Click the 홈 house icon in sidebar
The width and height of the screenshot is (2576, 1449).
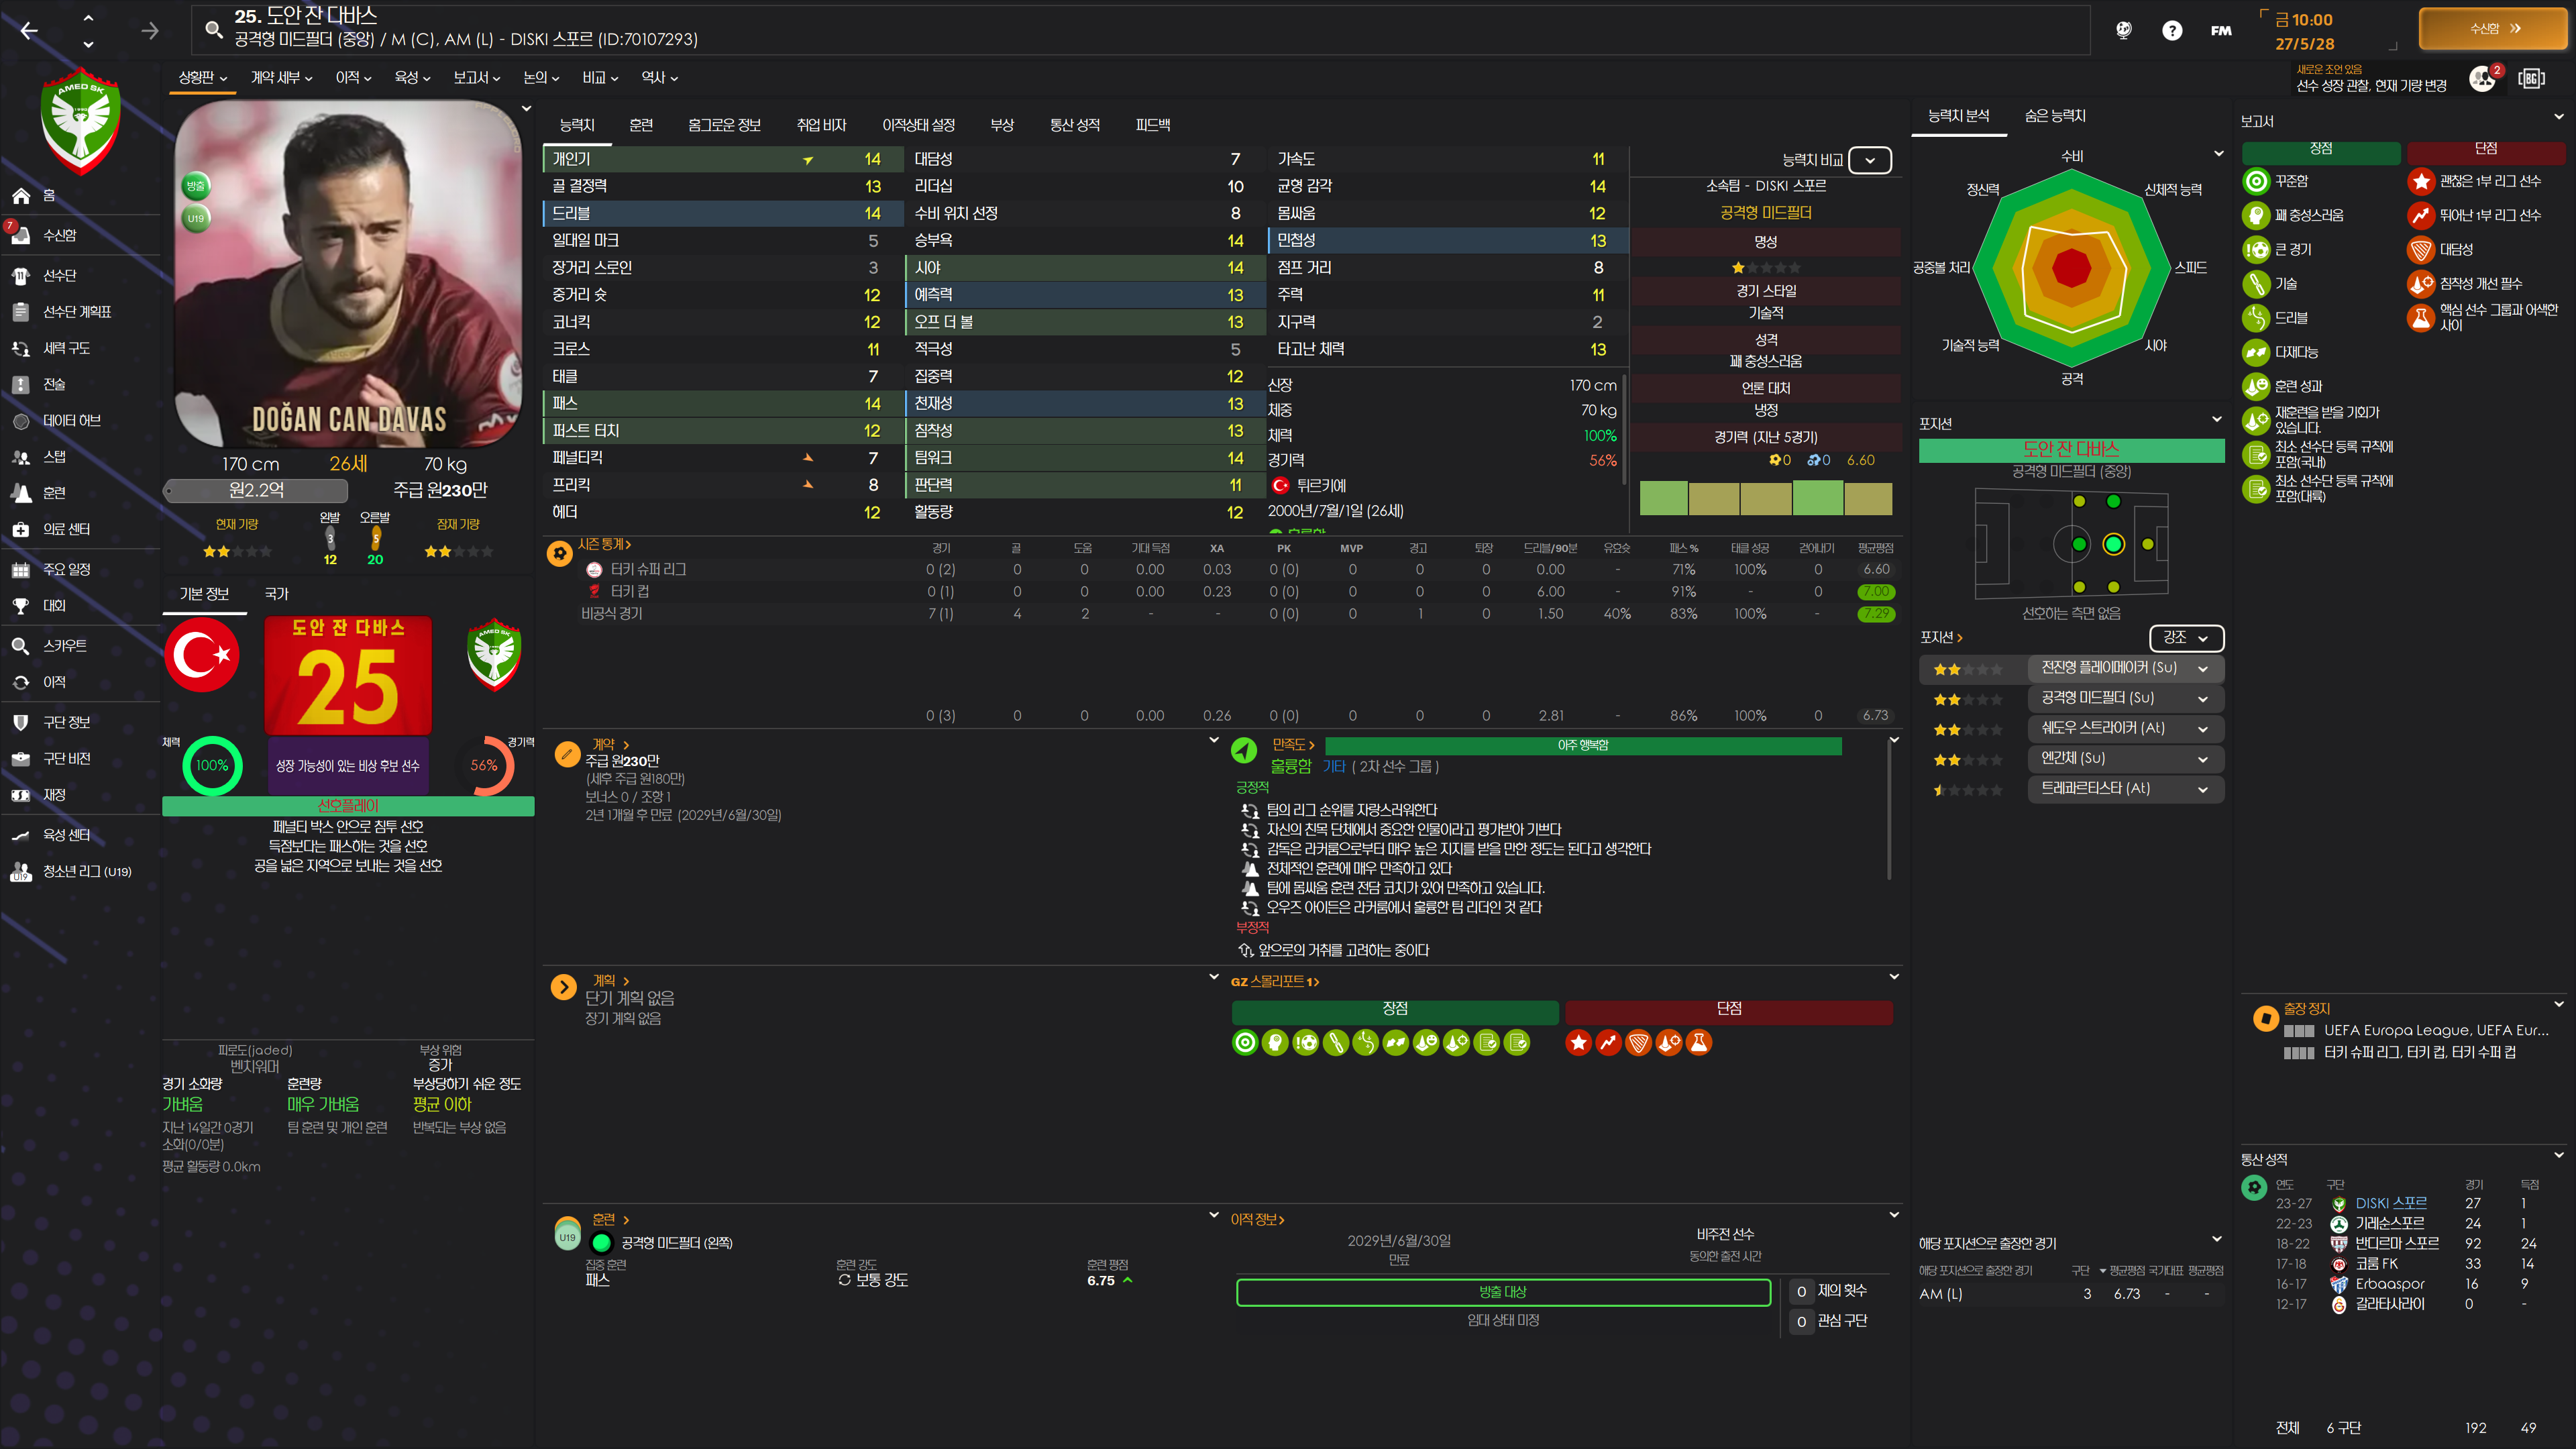(x=21, y=196)
